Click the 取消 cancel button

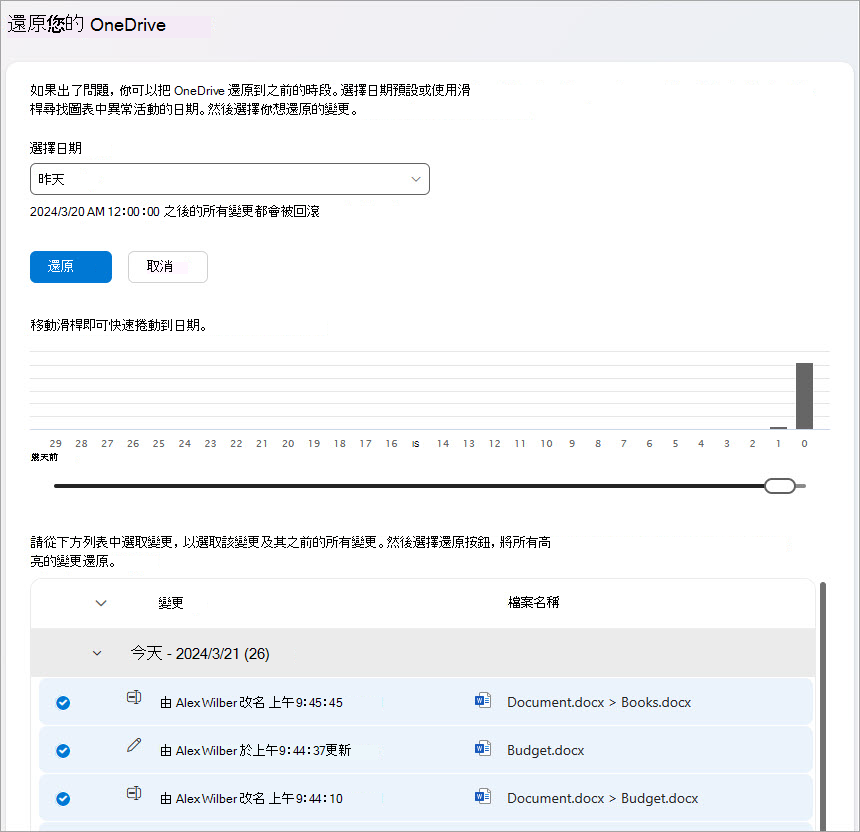[168, 267]
